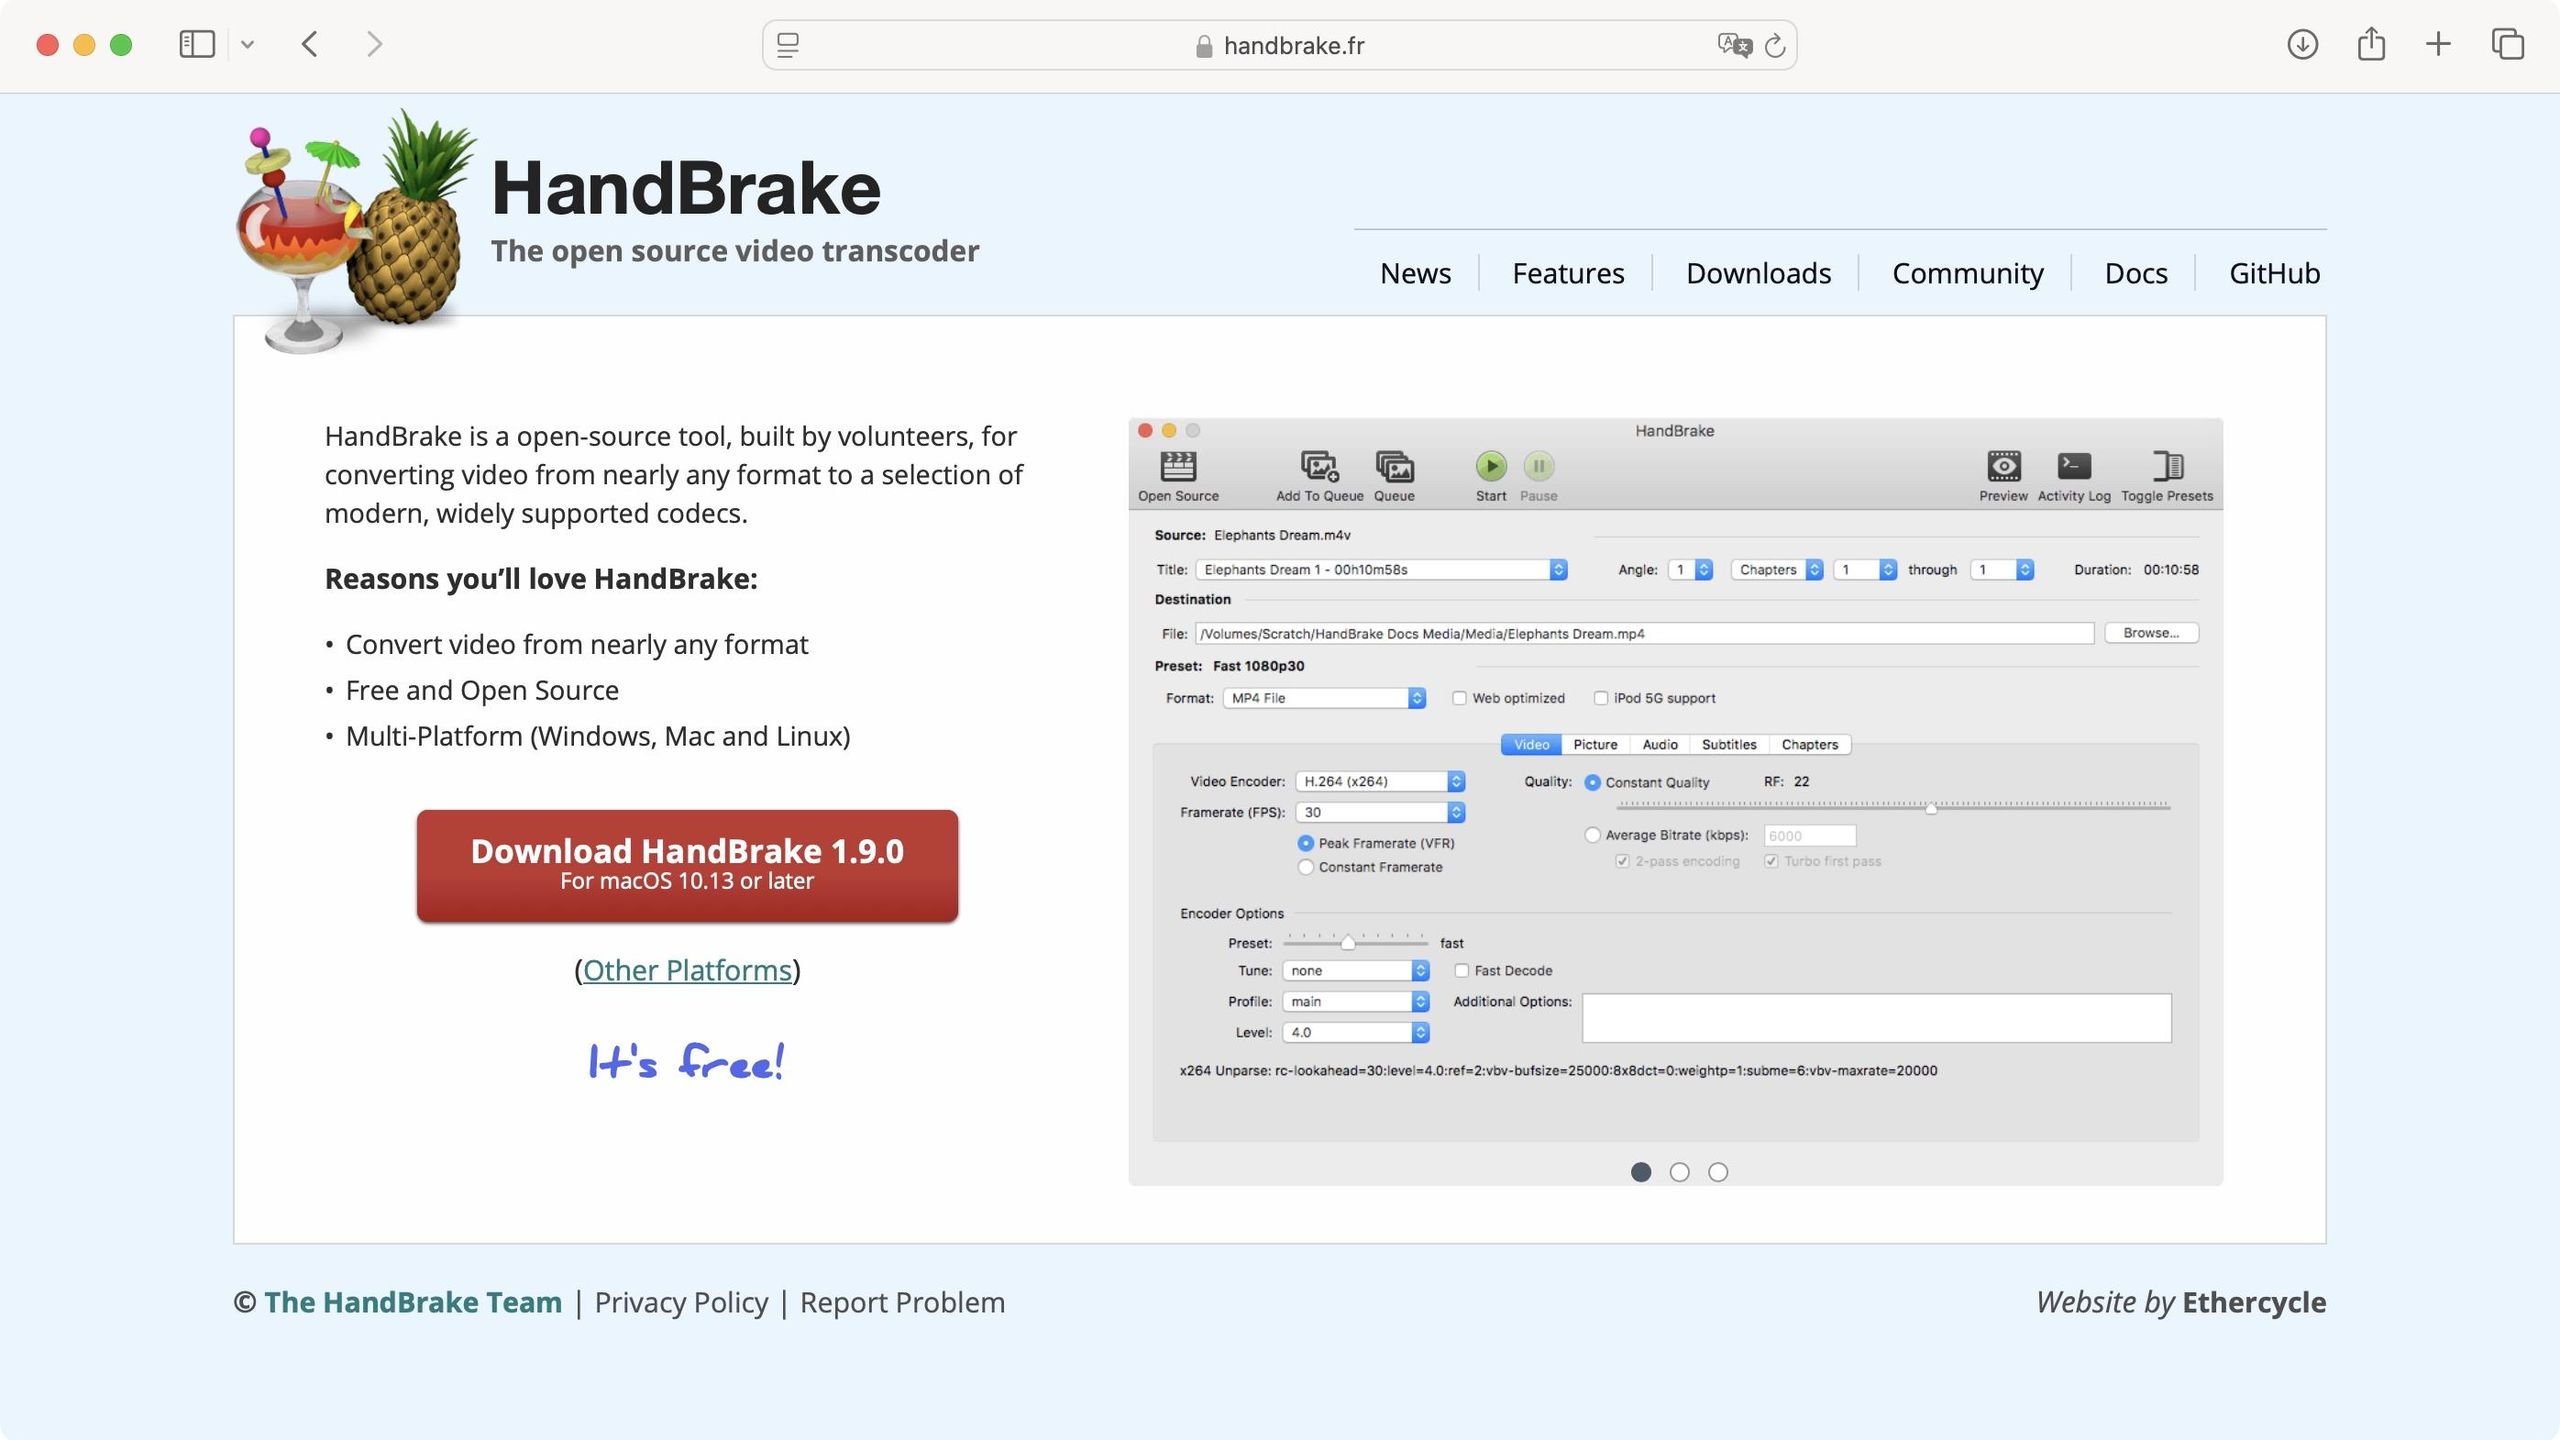Enable the iPod 5G support checkbox
This screenshot has width=2560, height=1440.
(x=1601, y=699)
